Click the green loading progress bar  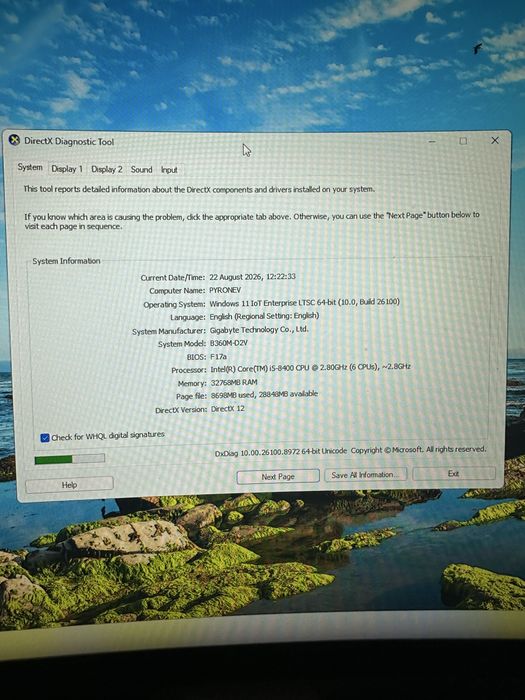[70, 458]
